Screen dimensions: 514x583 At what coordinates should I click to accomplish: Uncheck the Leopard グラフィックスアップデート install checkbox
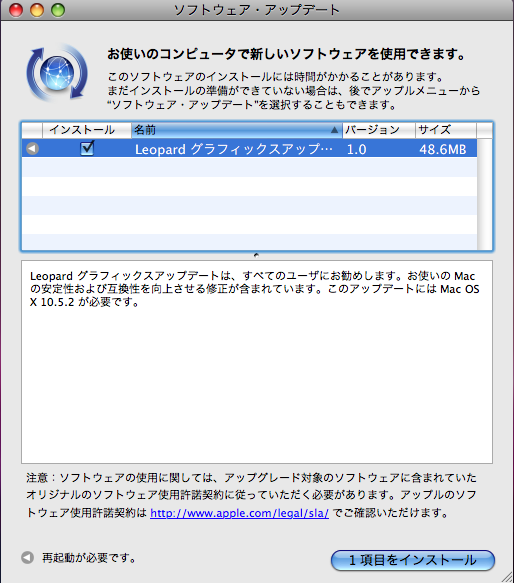(x=87, y=148)
